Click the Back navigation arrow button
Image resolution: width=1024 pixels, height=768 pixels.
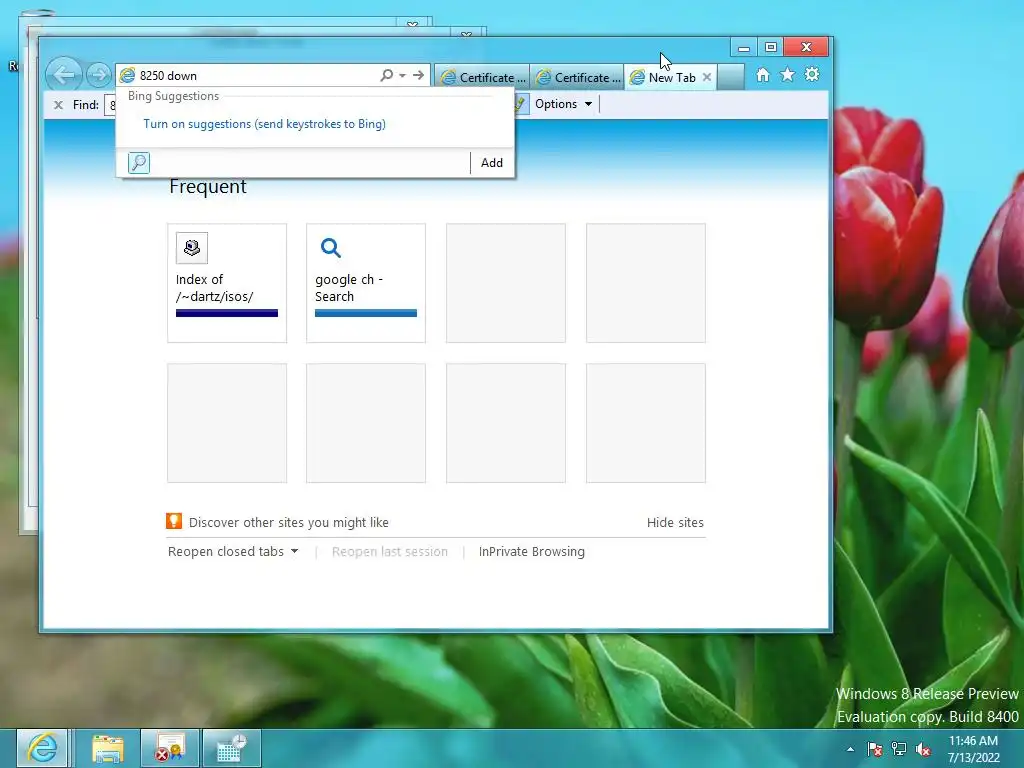click(64, 74)
